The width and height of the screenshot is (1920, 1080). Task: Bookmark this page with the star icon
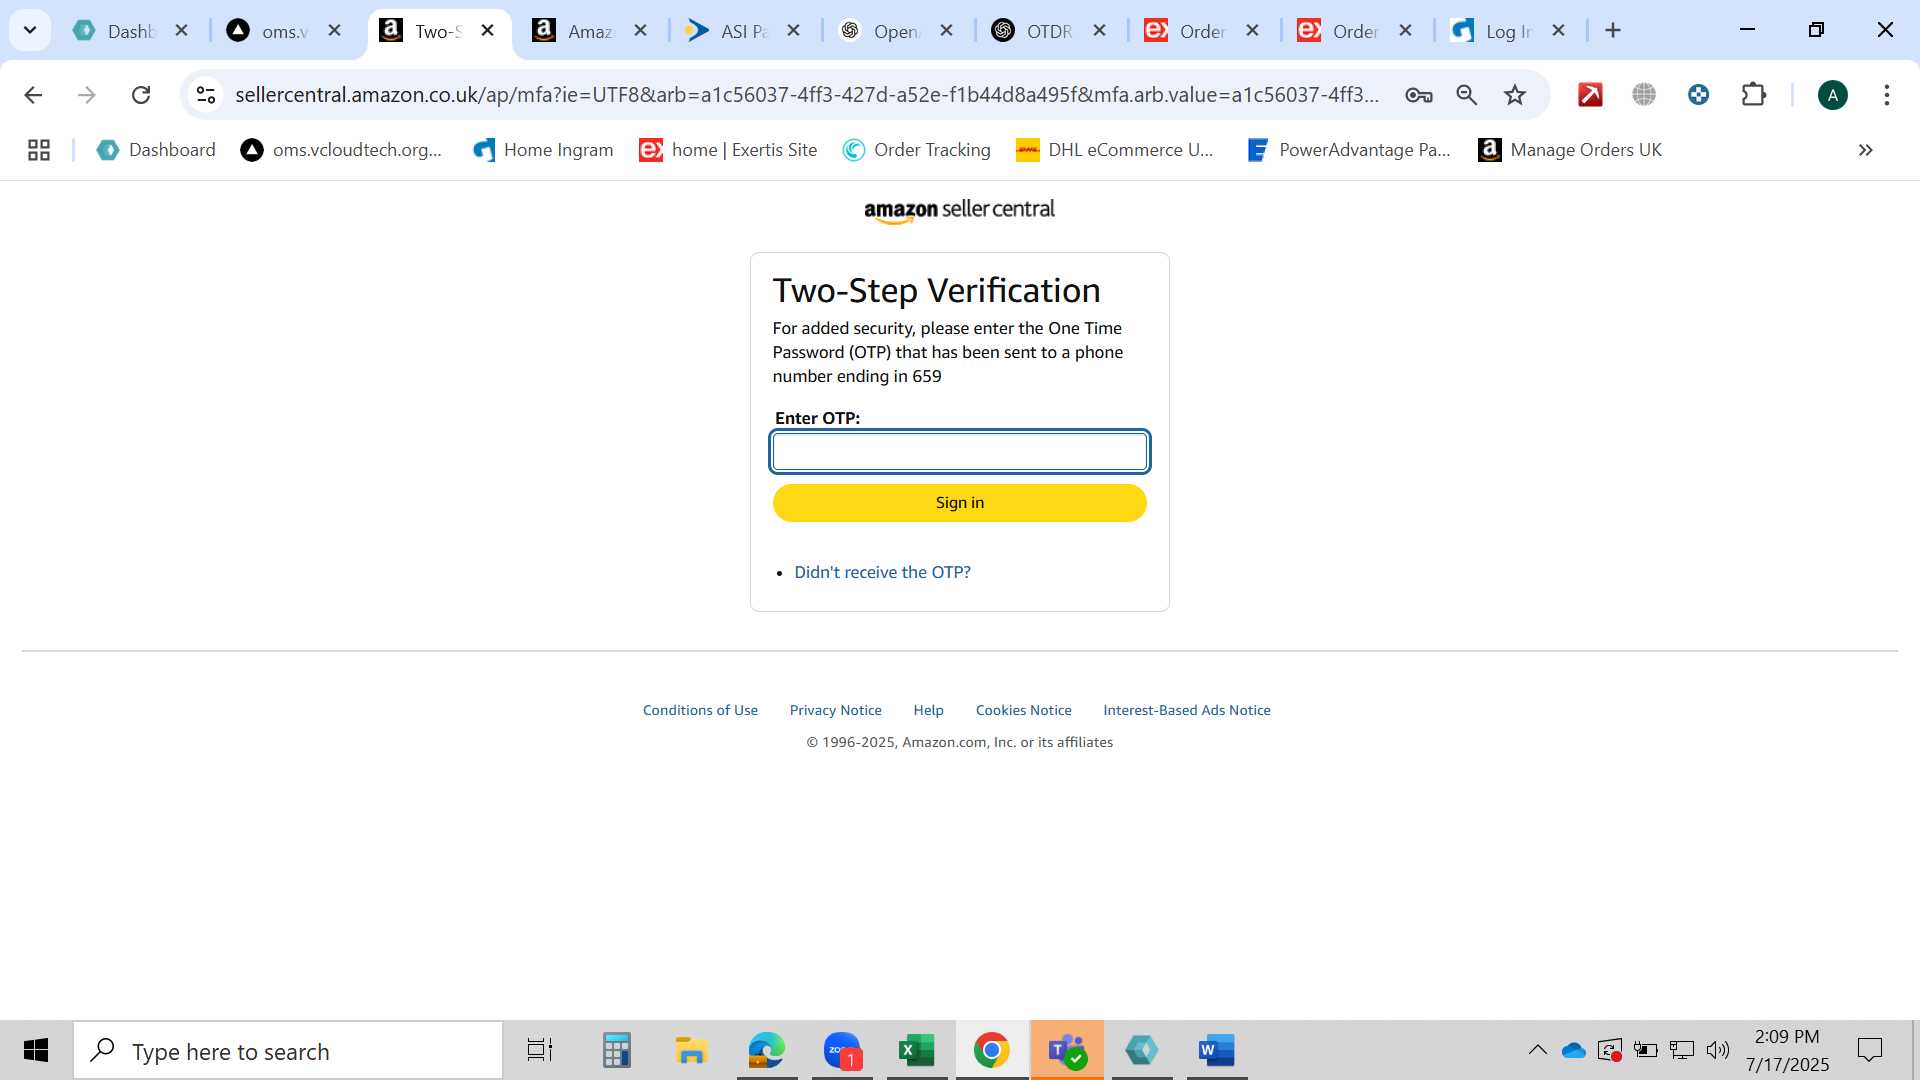(x=1515, y=95)
